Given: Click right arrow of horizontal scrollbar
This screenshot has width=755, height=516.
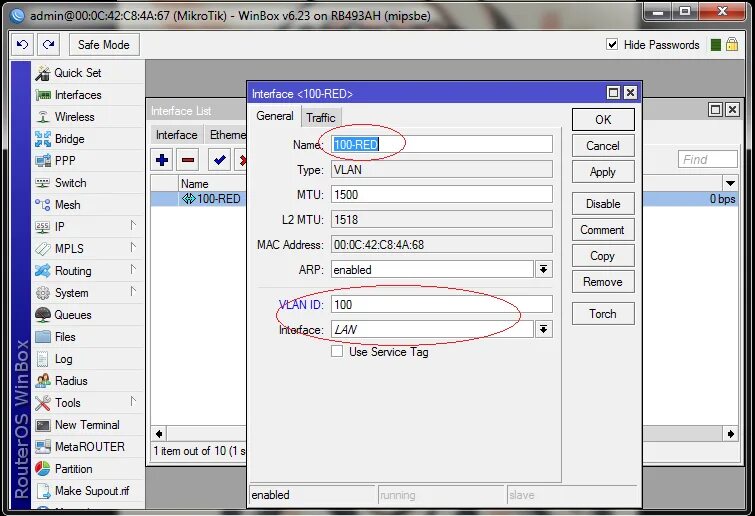Looking at the screenshot, I should 730,434.
